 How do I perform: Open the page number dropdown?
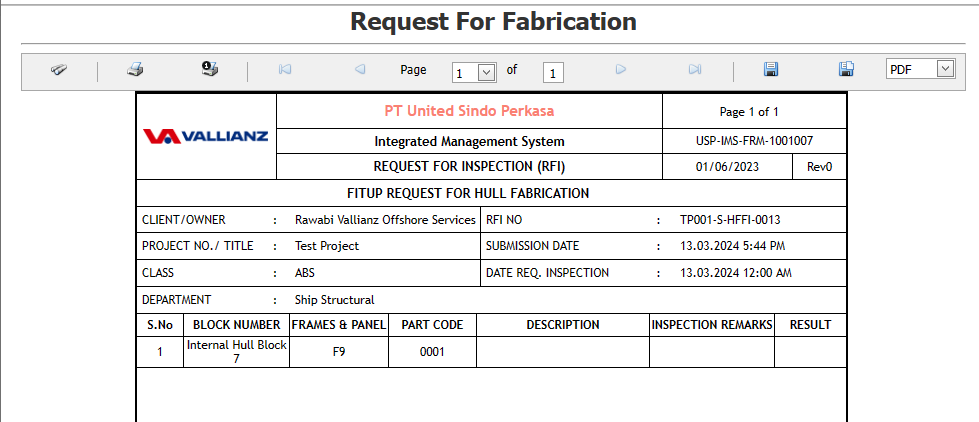pos(486,72)
